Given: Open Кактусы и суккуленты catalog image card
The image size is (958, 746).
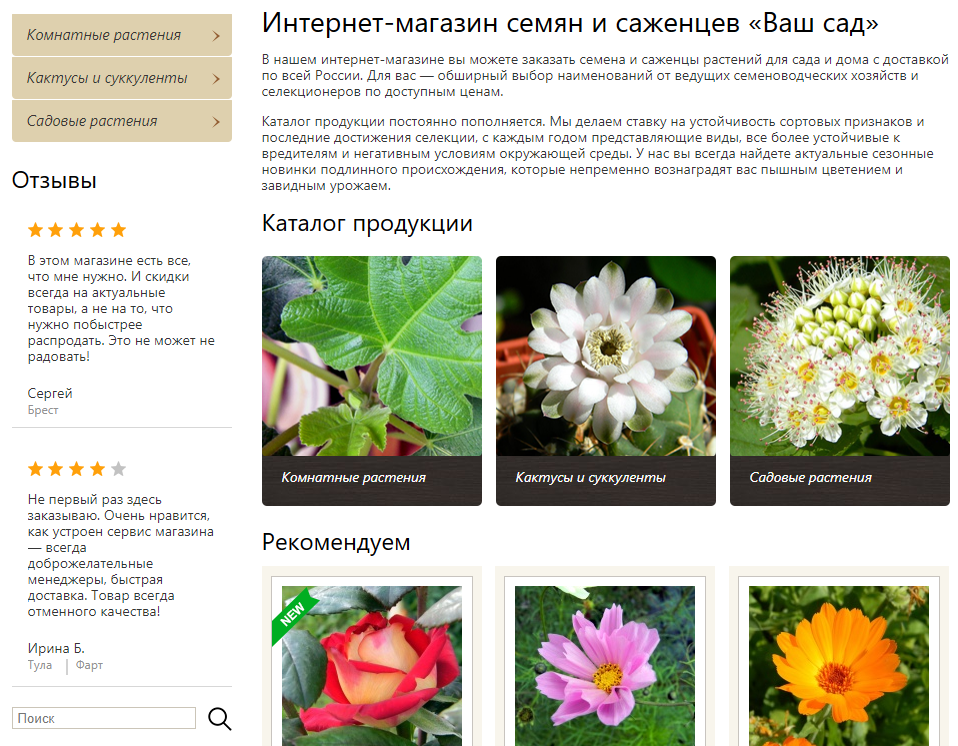Looking at the screenshot, I should pyautogui.click(x=606, y=380).
